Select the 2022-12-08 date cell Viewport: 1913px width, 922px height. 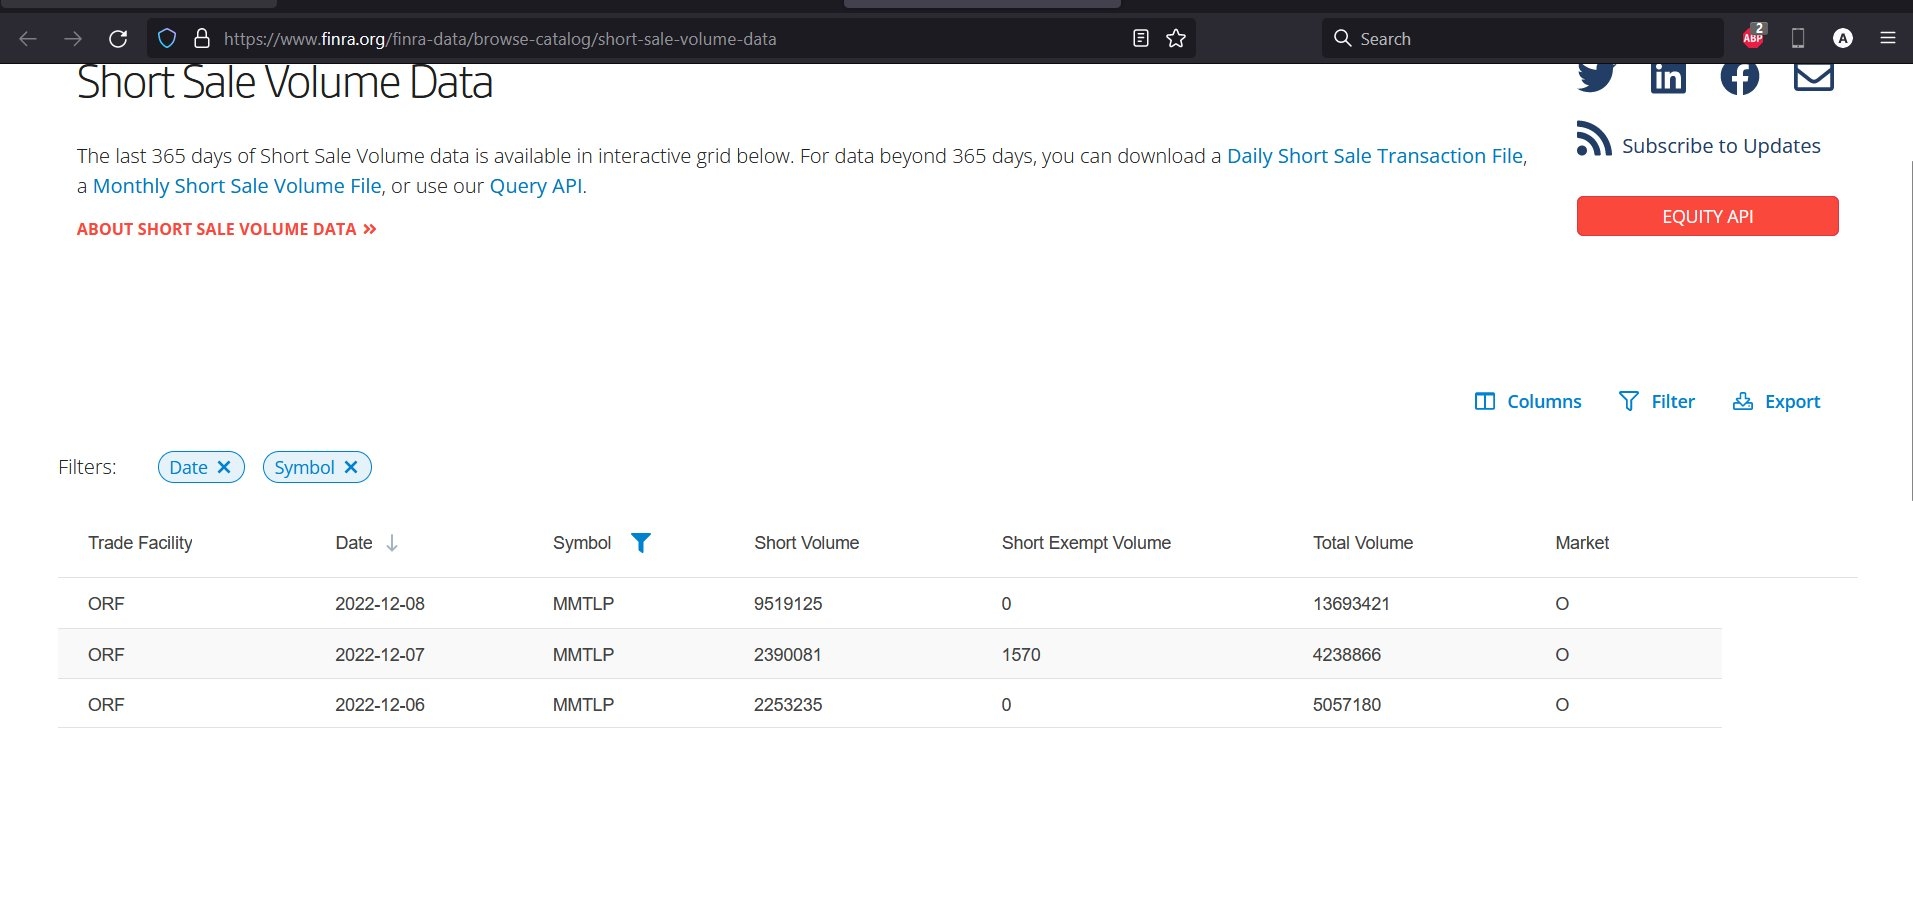point(380,604)
